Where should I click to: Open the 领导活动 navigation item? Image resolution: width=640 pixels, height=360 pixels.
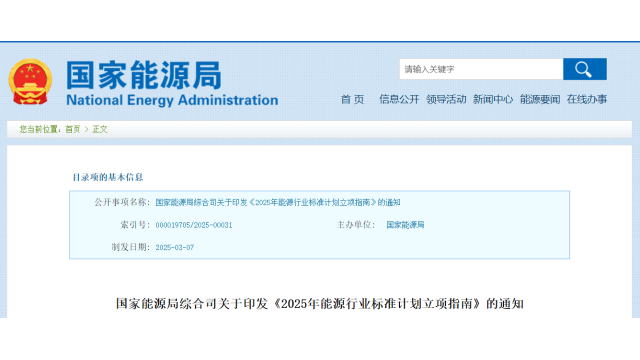446,99
